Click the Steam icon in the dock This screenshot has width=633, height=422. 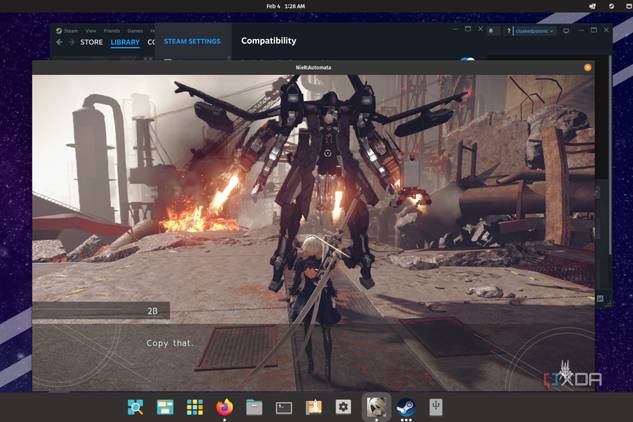click(406, 407)
